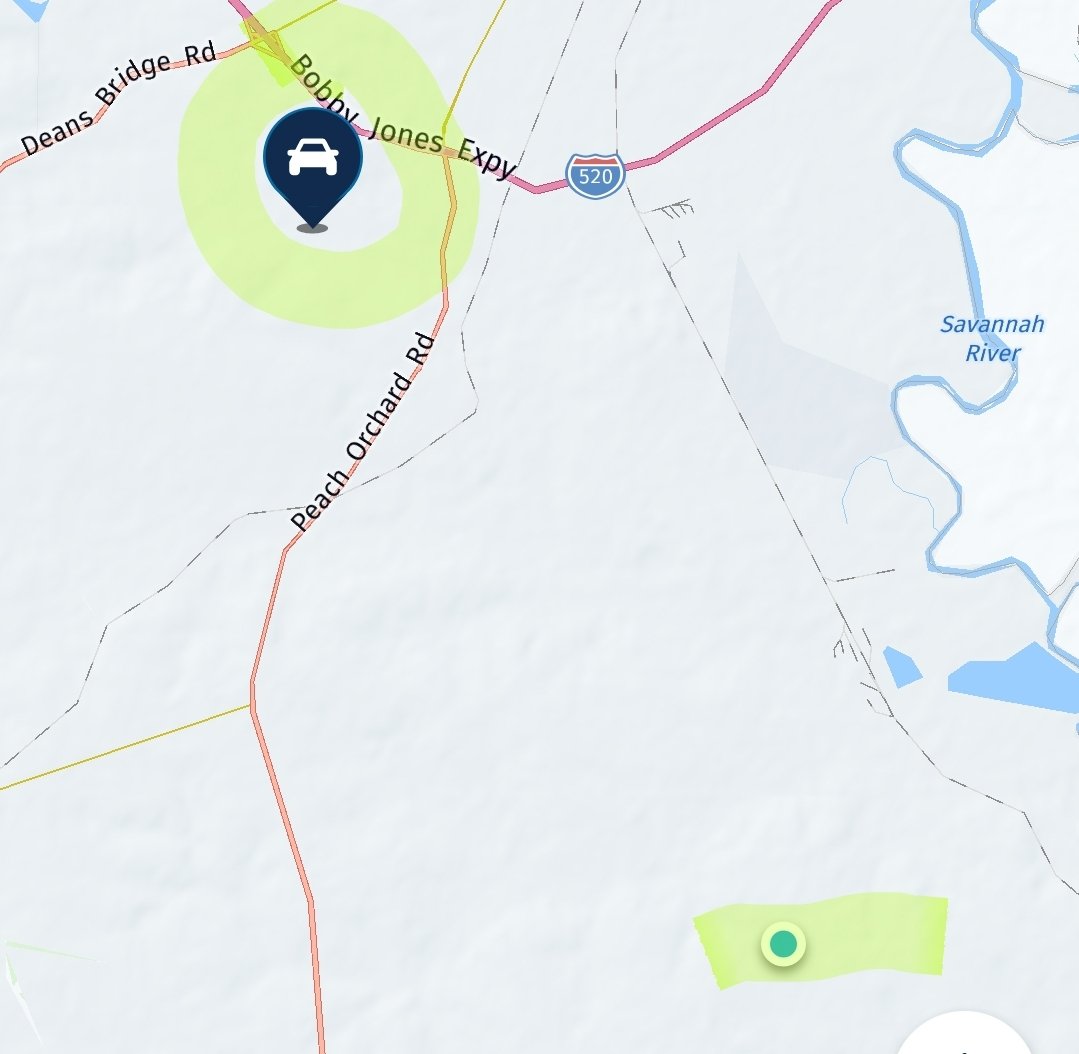1079x1054 pixels.
Task: Click the thin yellow road at left edge
Action: tap(124, 747)
